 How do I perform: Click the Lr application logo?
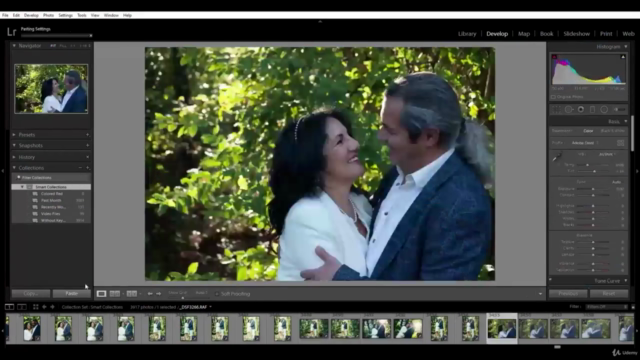pos(11,32)
